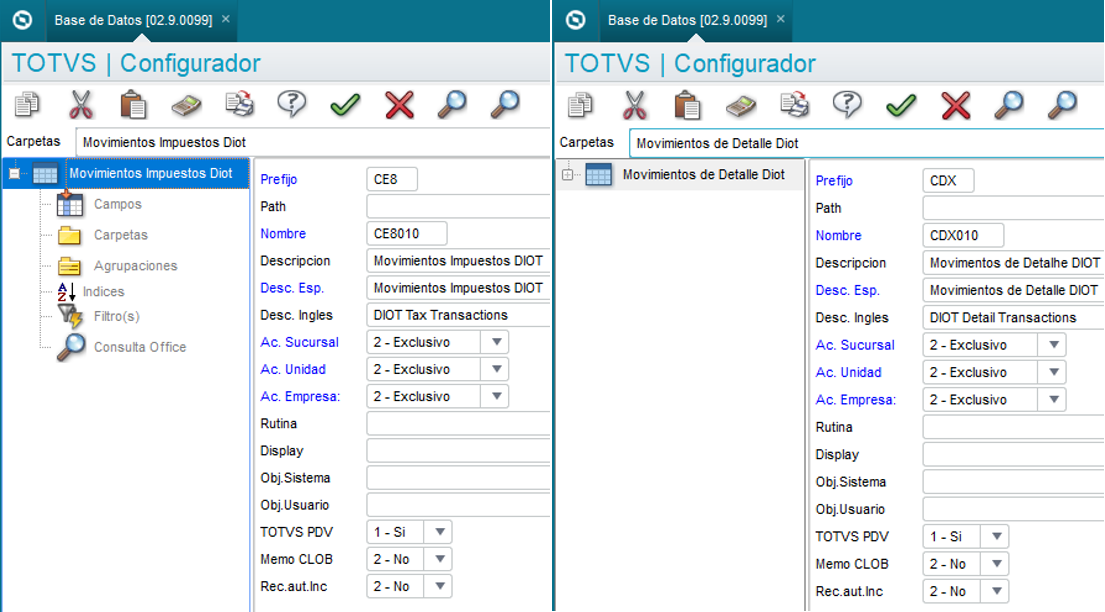Image resolution: width=1105 pixels, height=612 pixels.
Task: Open Ac. Empresa dropdown in right window
Action: tap(1054, 400)
